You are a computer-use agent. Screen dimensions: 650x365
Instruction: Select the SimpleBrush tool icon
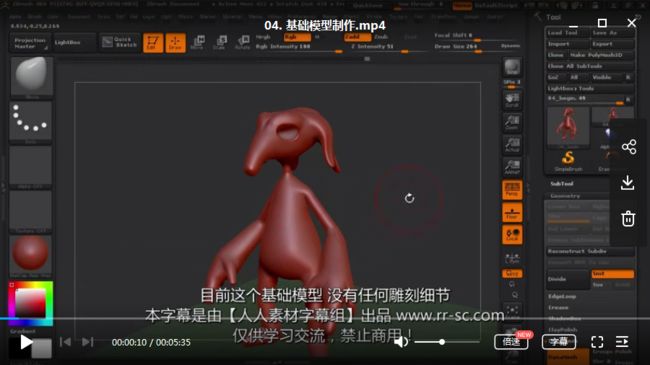(568, 161)
